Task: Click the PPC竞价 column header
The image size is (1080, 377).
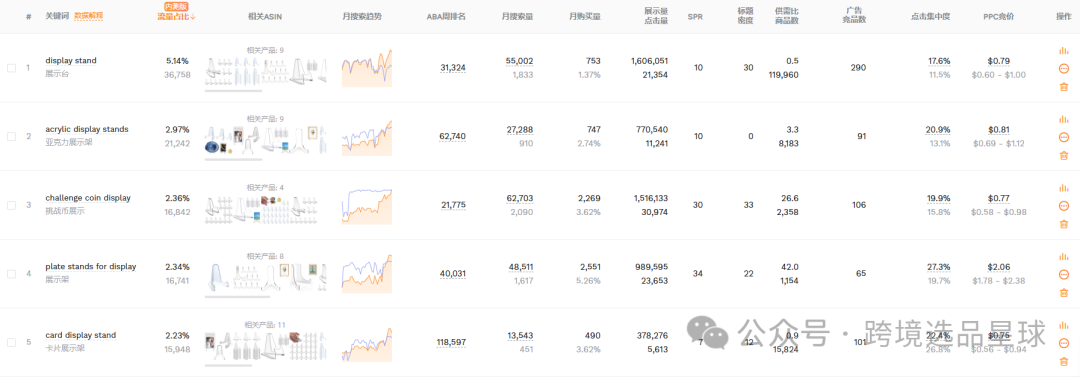Action: pos(999,17)
